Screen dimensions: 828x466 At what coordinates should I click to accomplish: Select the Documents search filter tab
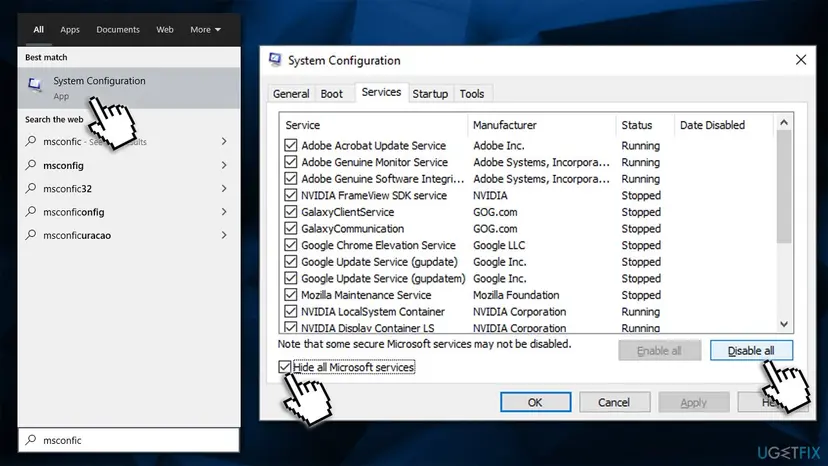tap(118, 30)
